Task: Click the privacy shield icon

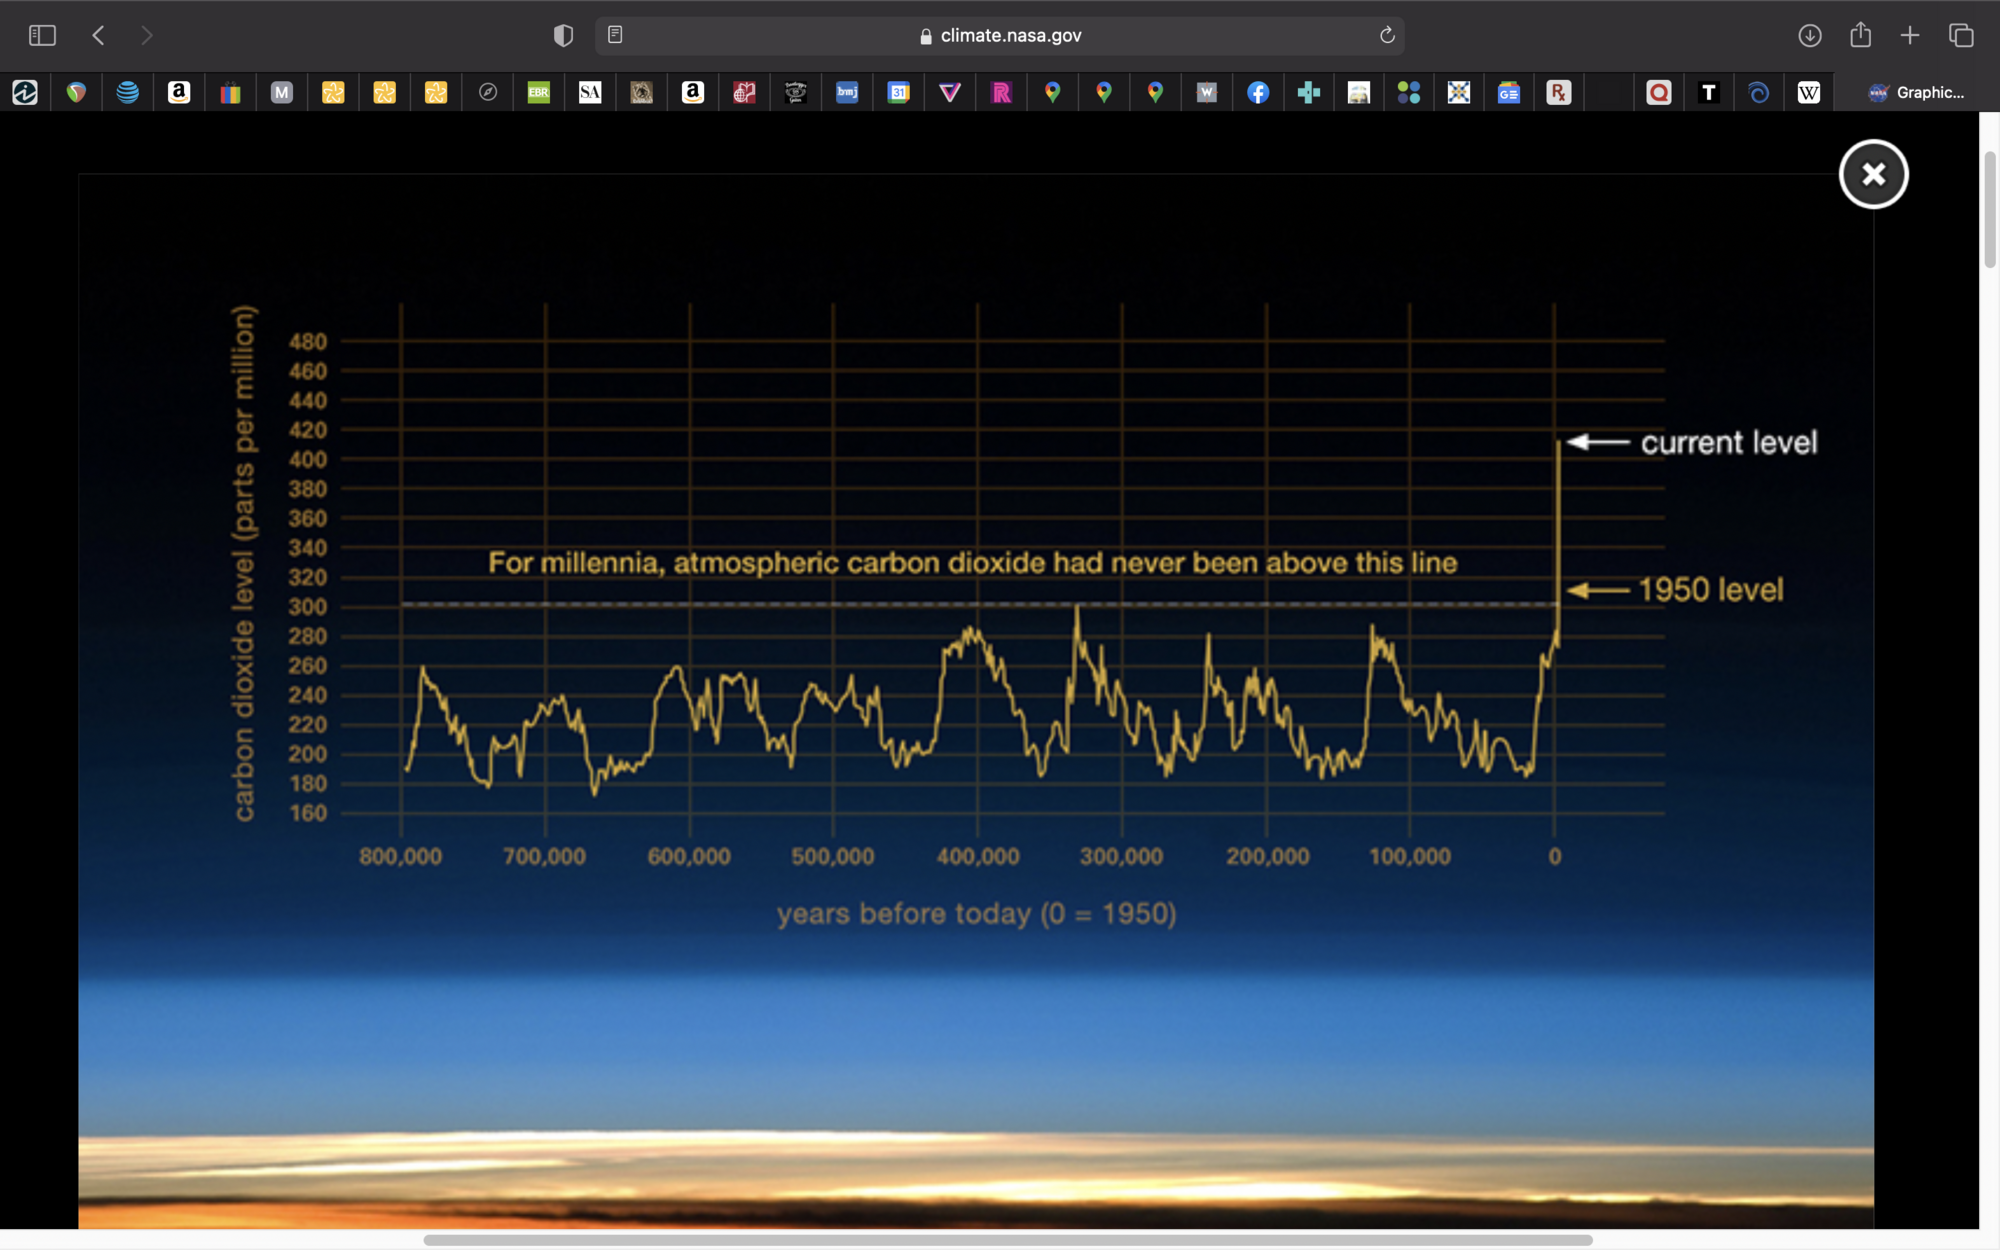Action: click(x=563, y=35)
